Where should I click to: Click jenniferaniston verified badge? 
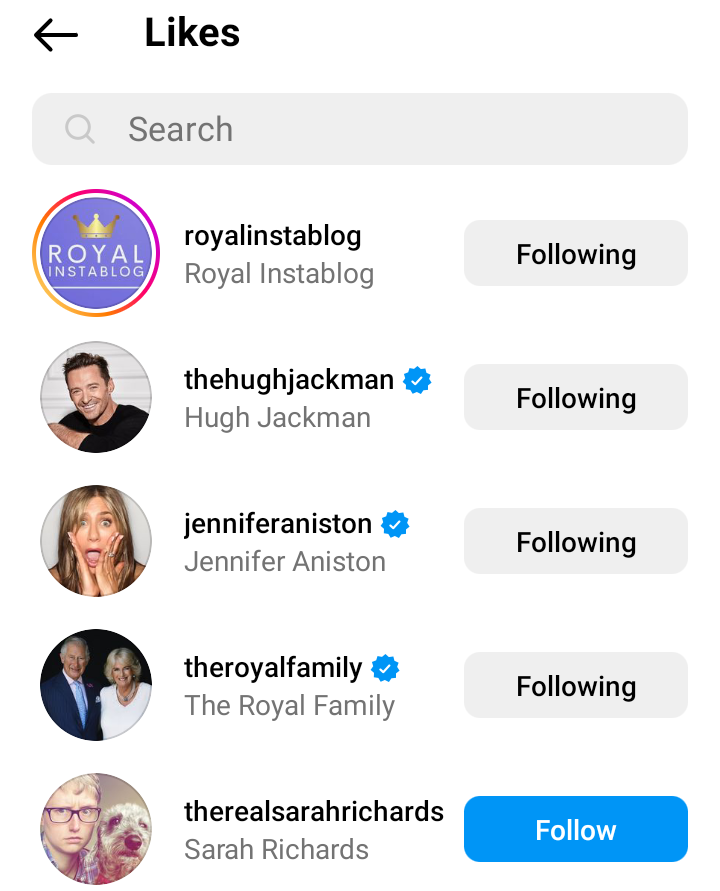396,524
